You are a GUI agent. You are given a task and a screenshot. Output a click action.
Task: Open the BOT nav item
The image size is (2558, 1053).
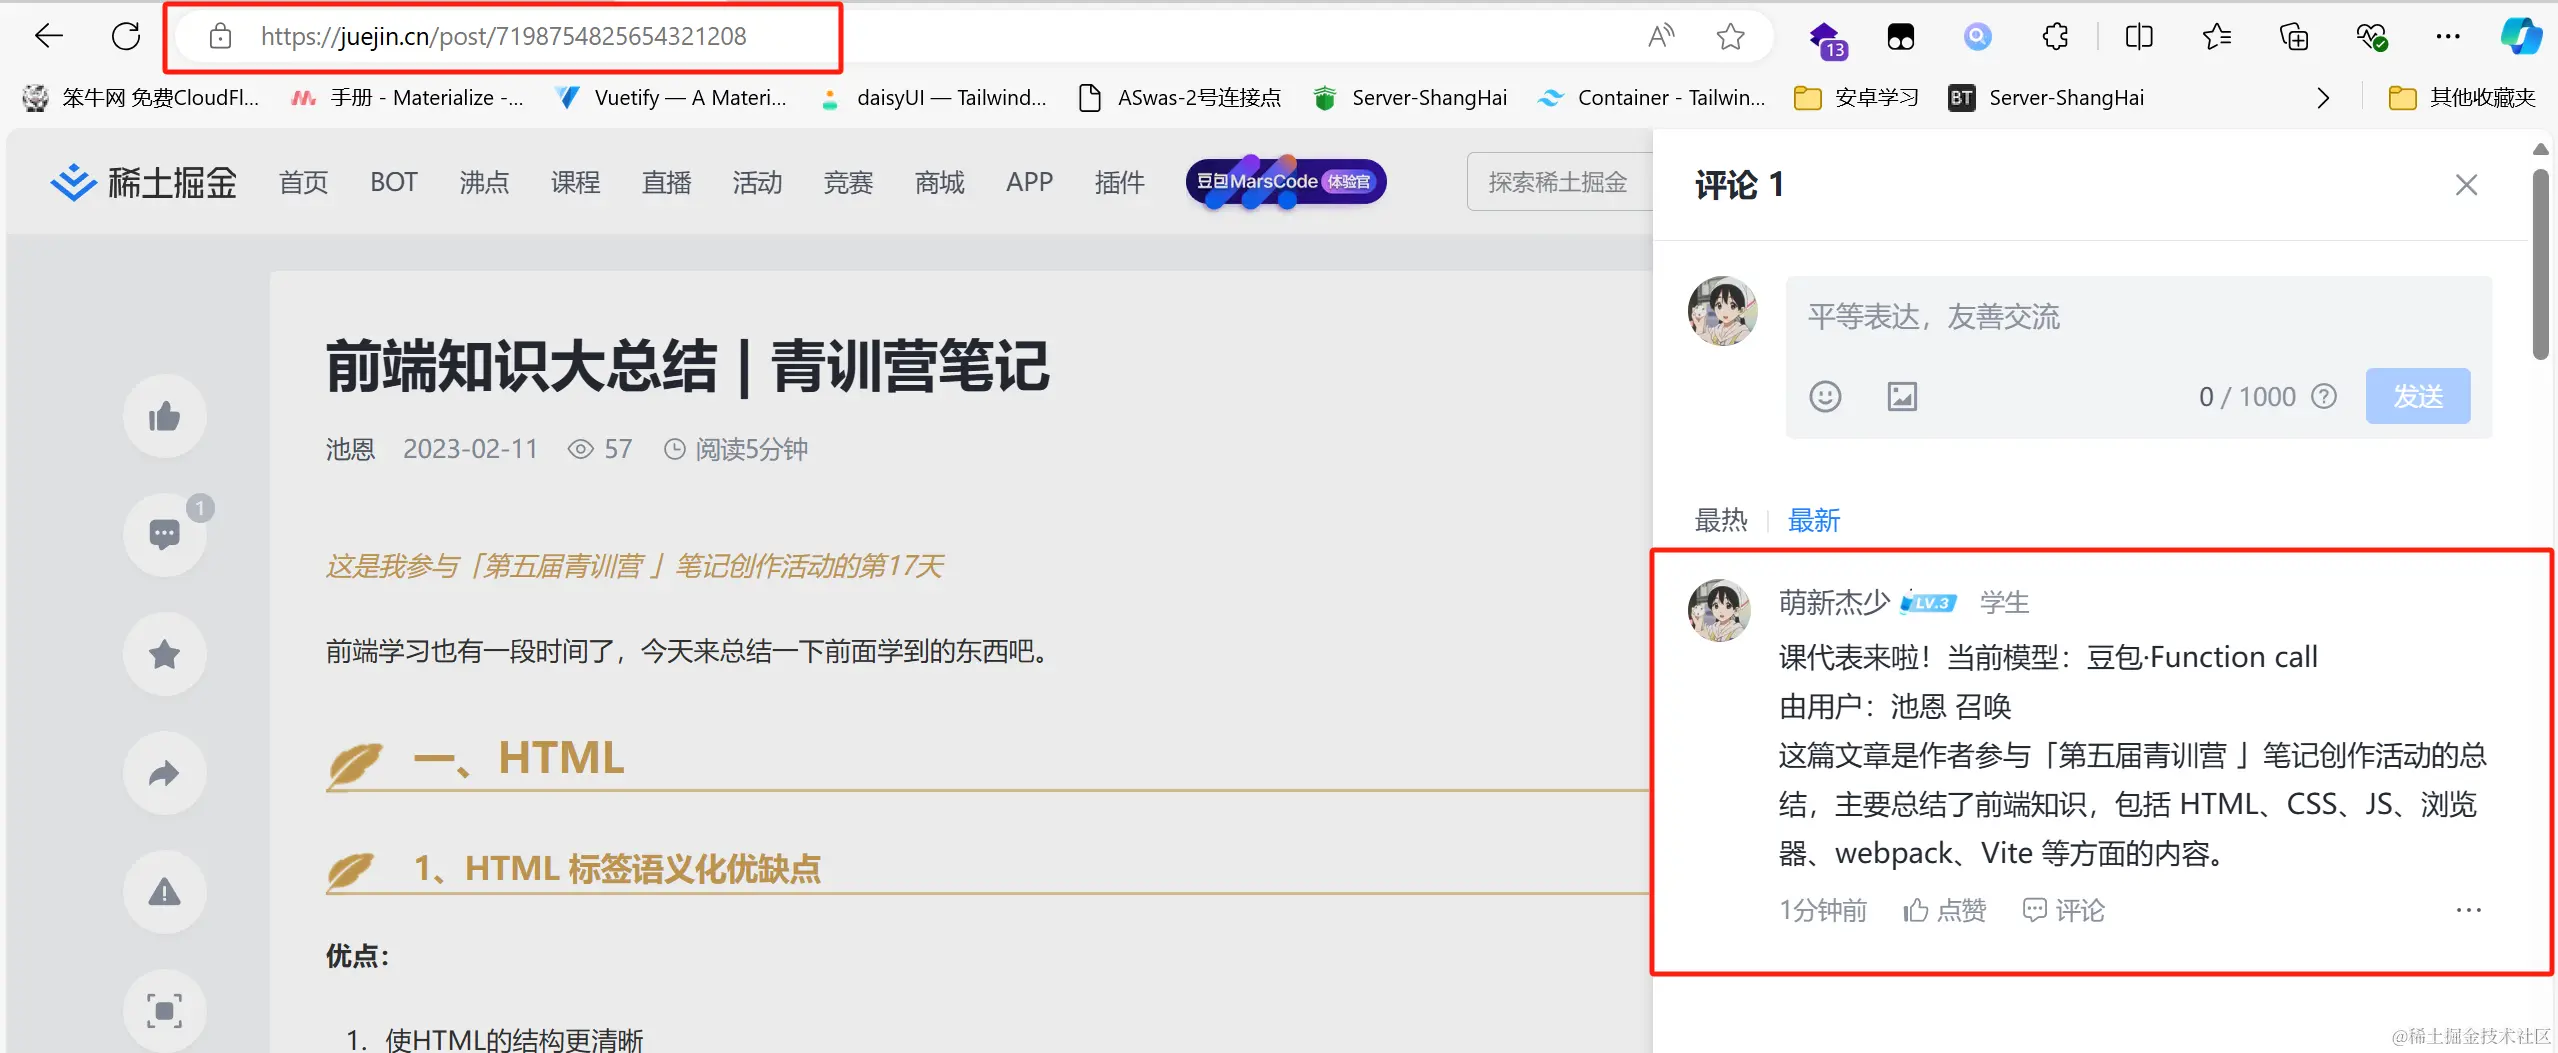pos(393,182)
